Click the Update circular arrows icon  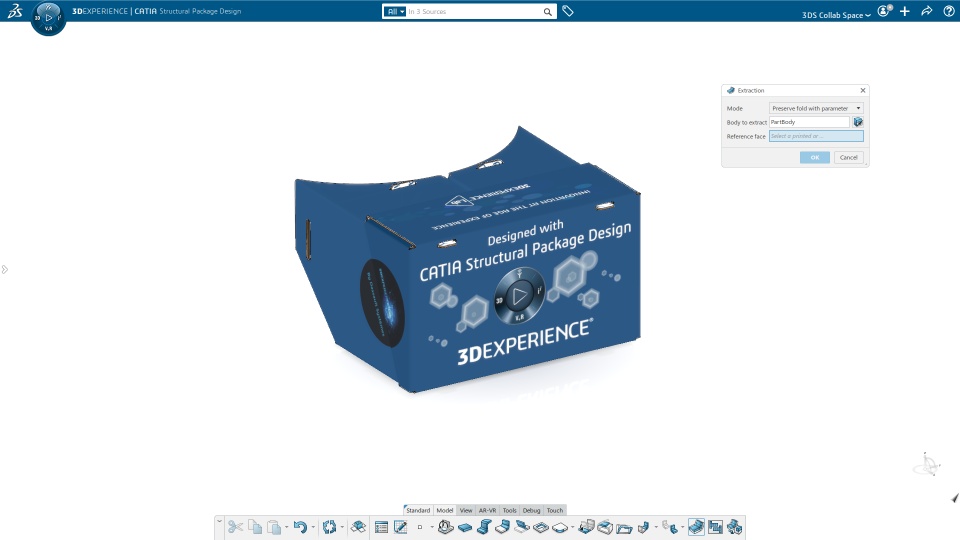(x=329, y=527)
